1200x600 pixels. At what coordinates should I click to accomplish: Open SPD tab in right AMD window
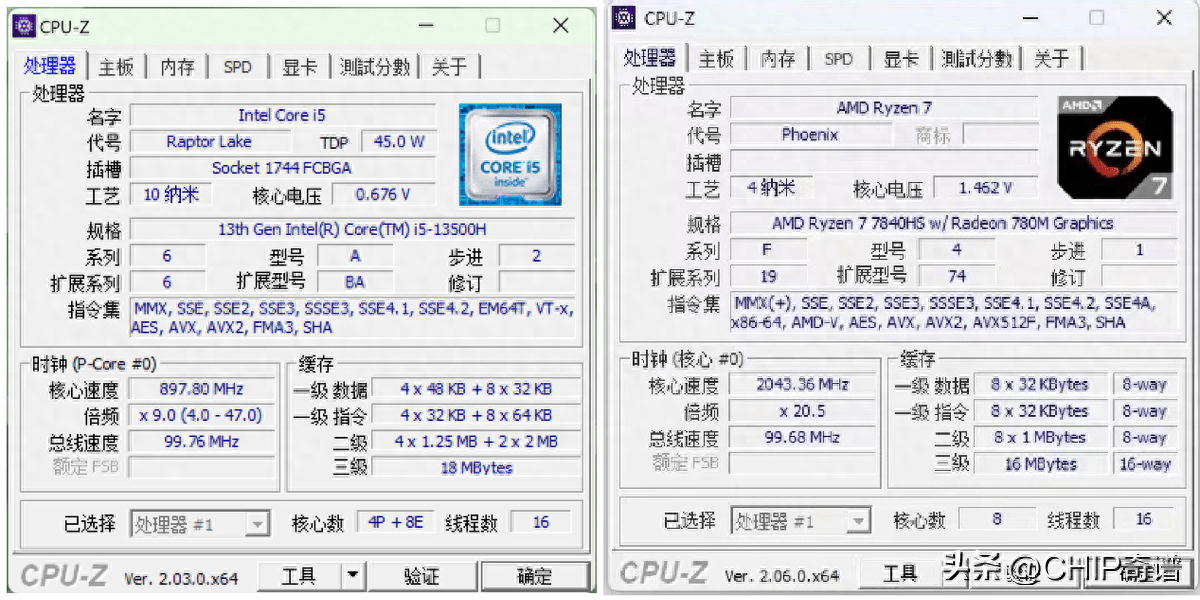point(839,59)
